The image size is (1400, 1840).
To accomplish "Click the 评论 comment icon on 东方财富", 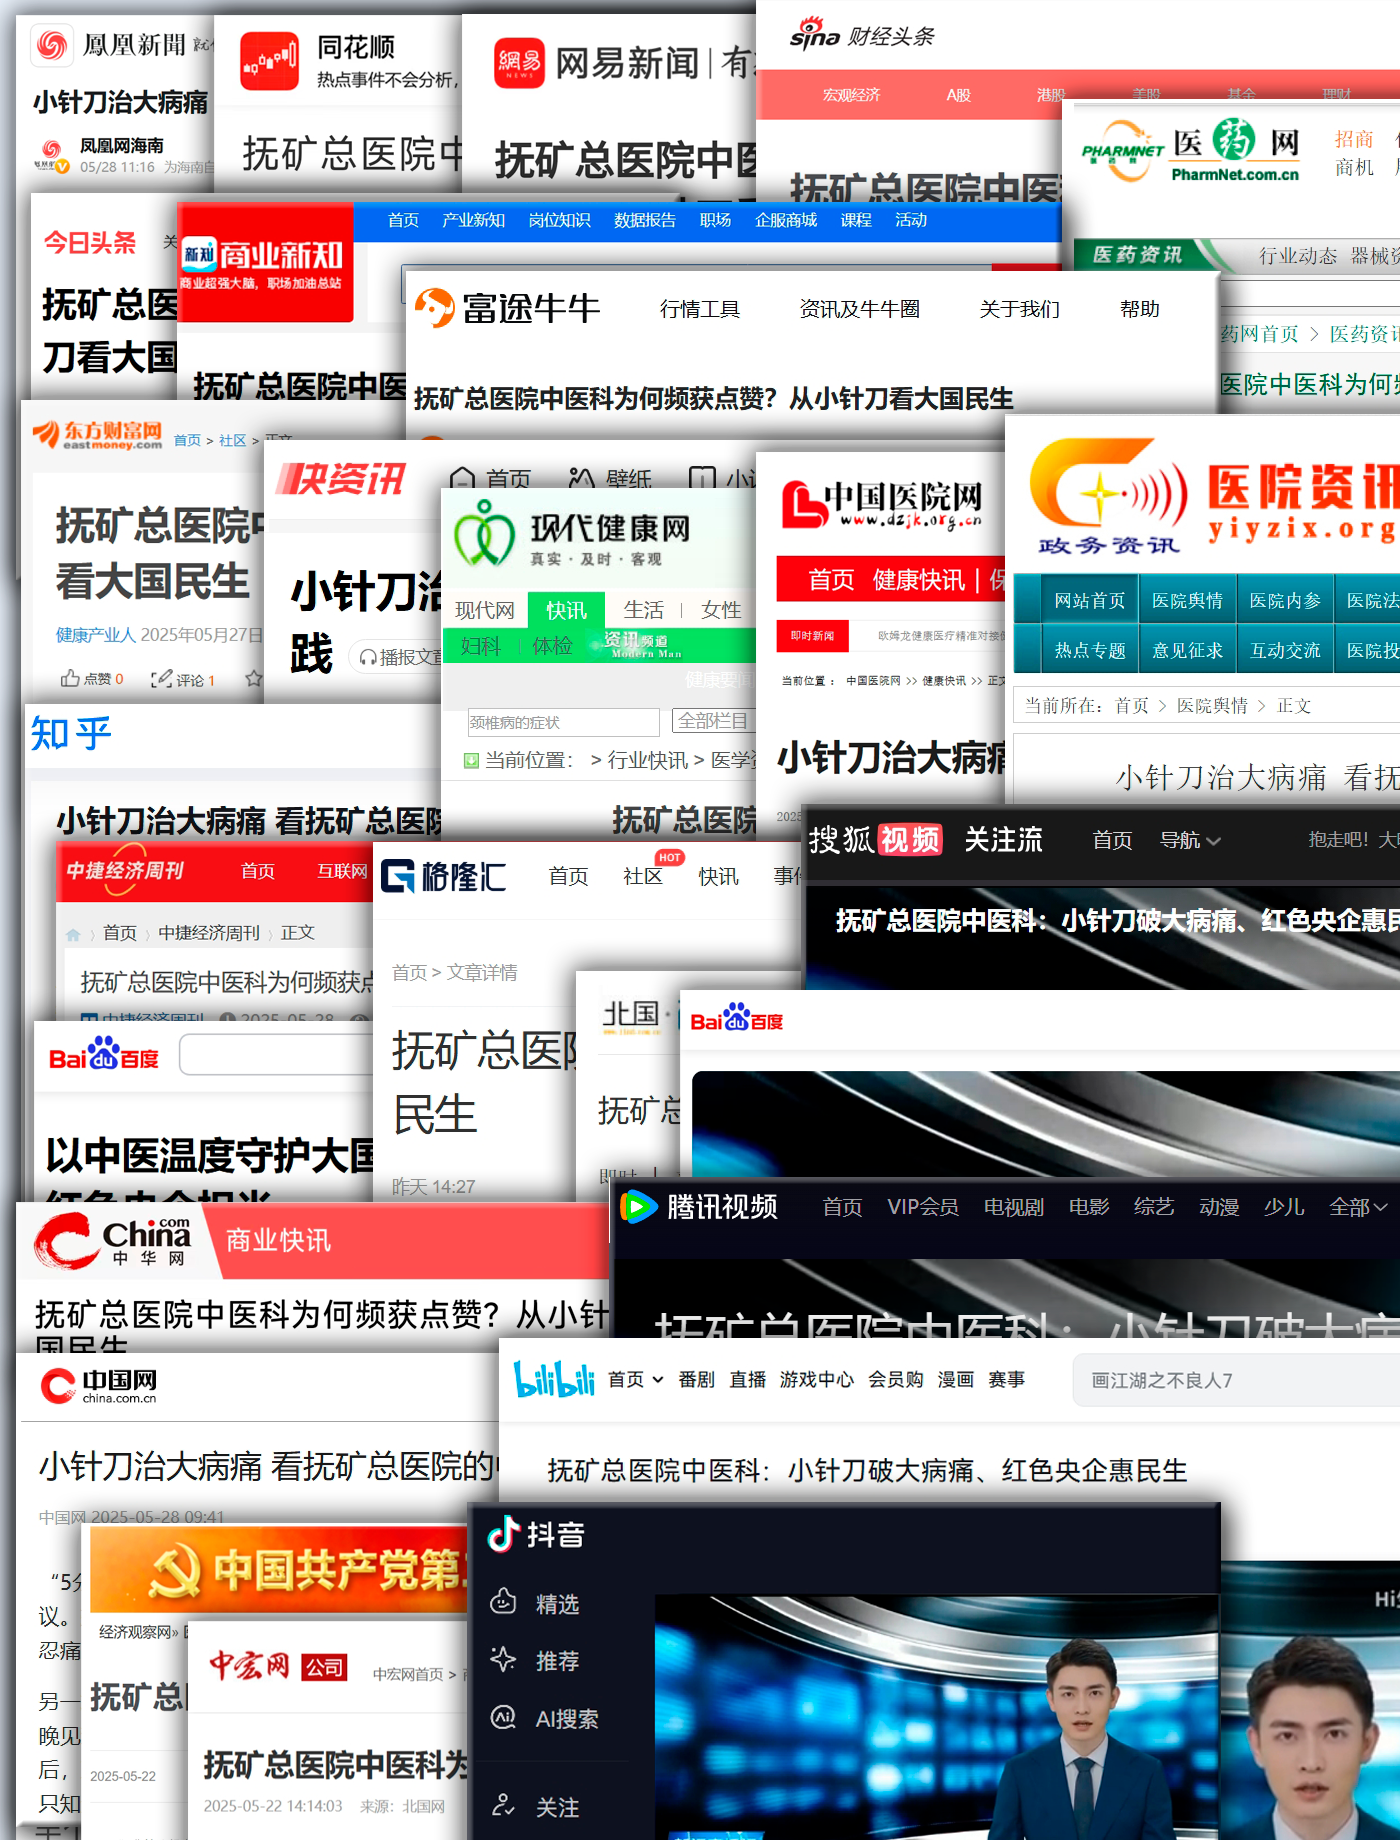I will tap(161, 679).
